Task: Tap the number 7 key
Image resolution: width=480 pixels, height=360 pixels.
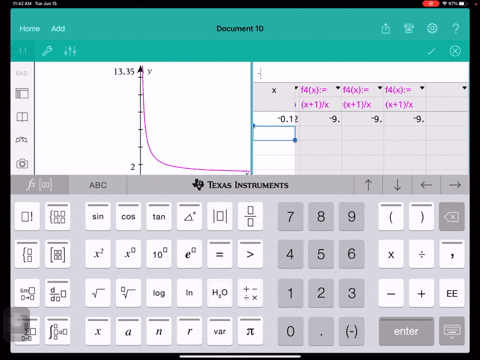Action: click(290, 216)
